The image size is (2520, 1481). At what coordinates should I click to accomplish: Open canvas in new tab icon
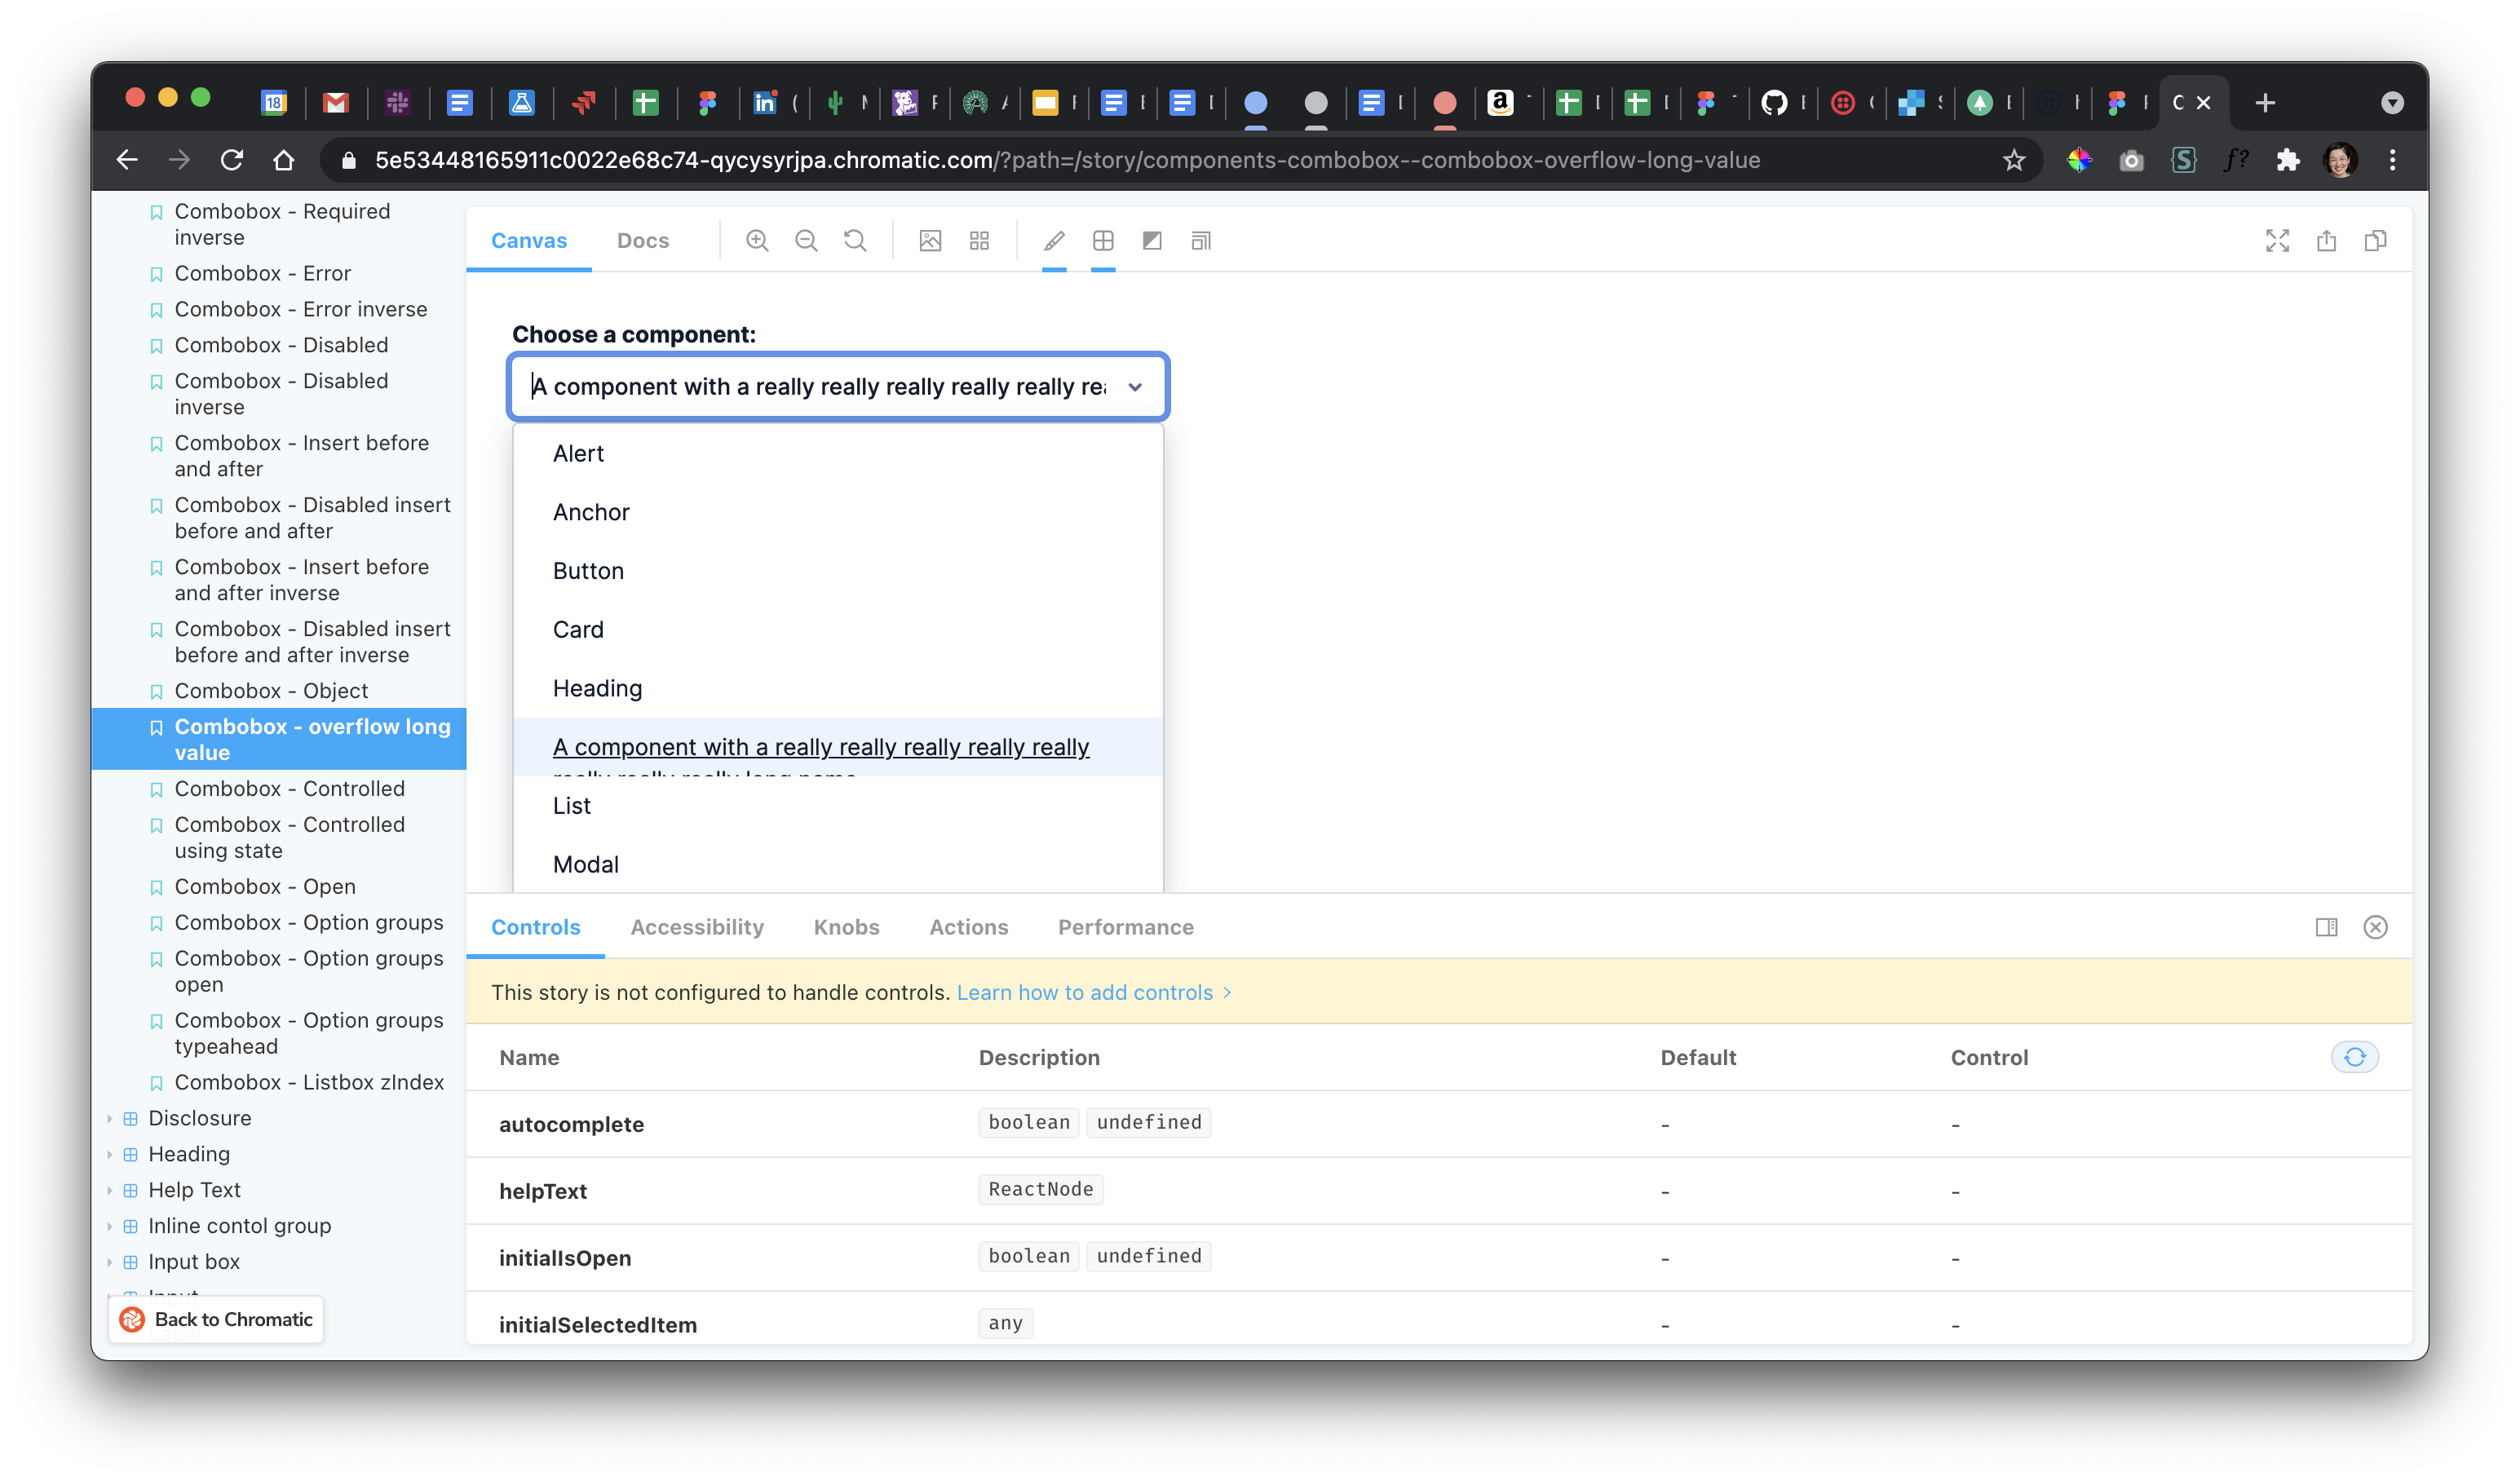pos(2326,241)
